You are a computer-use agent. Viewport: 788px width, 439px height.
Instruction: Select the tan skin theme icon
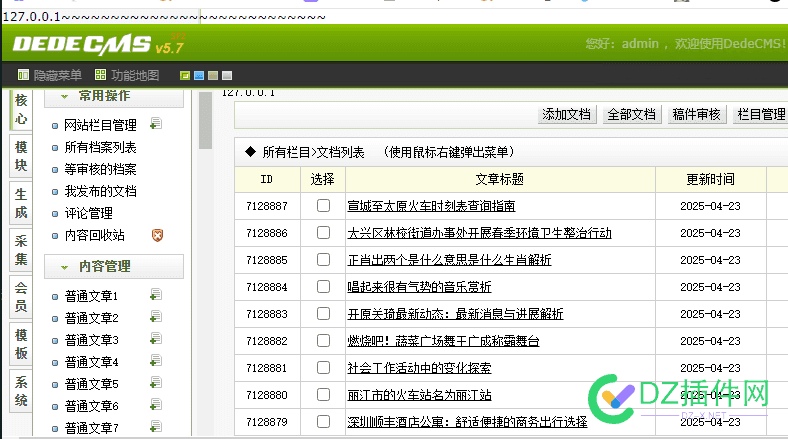tap(213, 75)
